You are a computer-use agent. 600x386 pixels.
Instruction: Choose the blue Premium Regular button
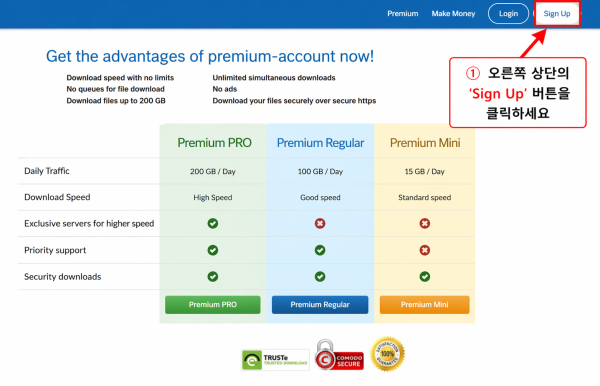click(x=320, y=305)
